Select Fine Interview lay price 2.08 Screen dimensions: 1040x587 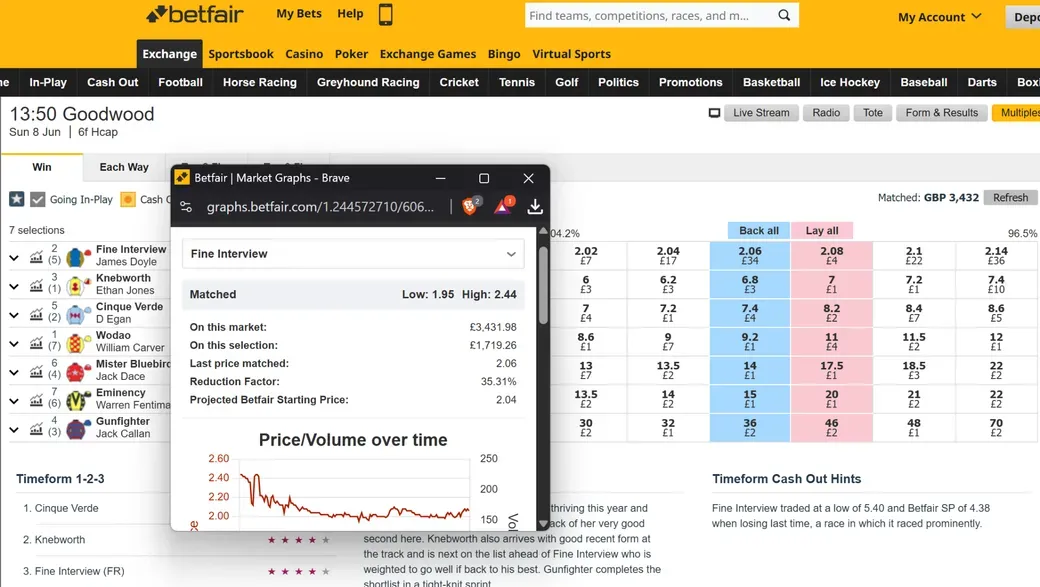coord(832,255)
